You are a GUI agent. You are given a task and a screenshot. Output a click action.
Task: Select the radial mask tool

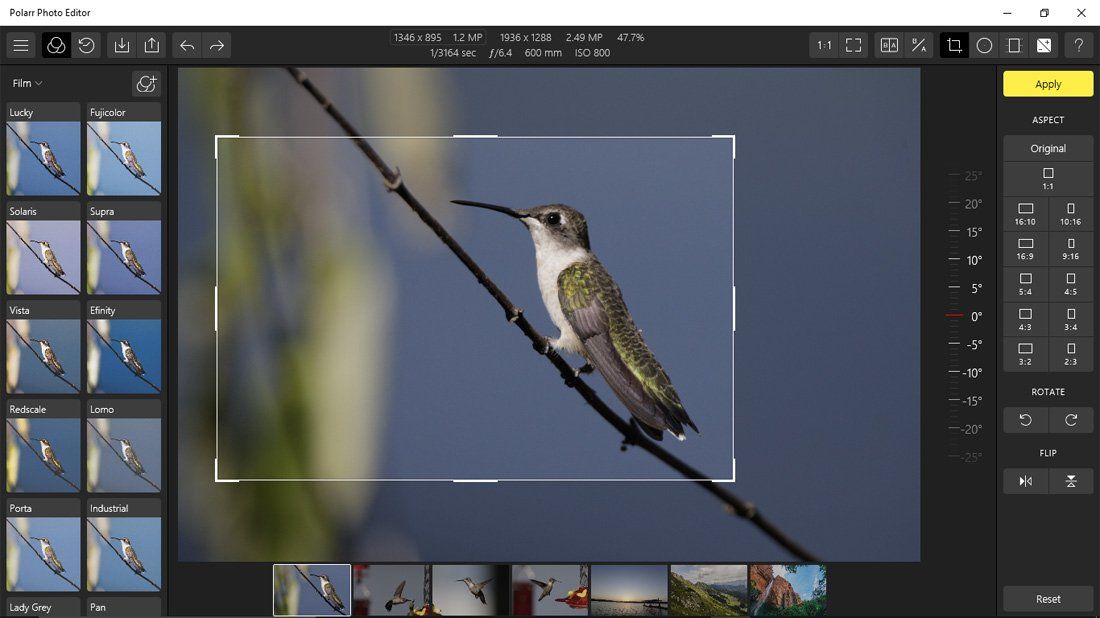click(985, 45)
